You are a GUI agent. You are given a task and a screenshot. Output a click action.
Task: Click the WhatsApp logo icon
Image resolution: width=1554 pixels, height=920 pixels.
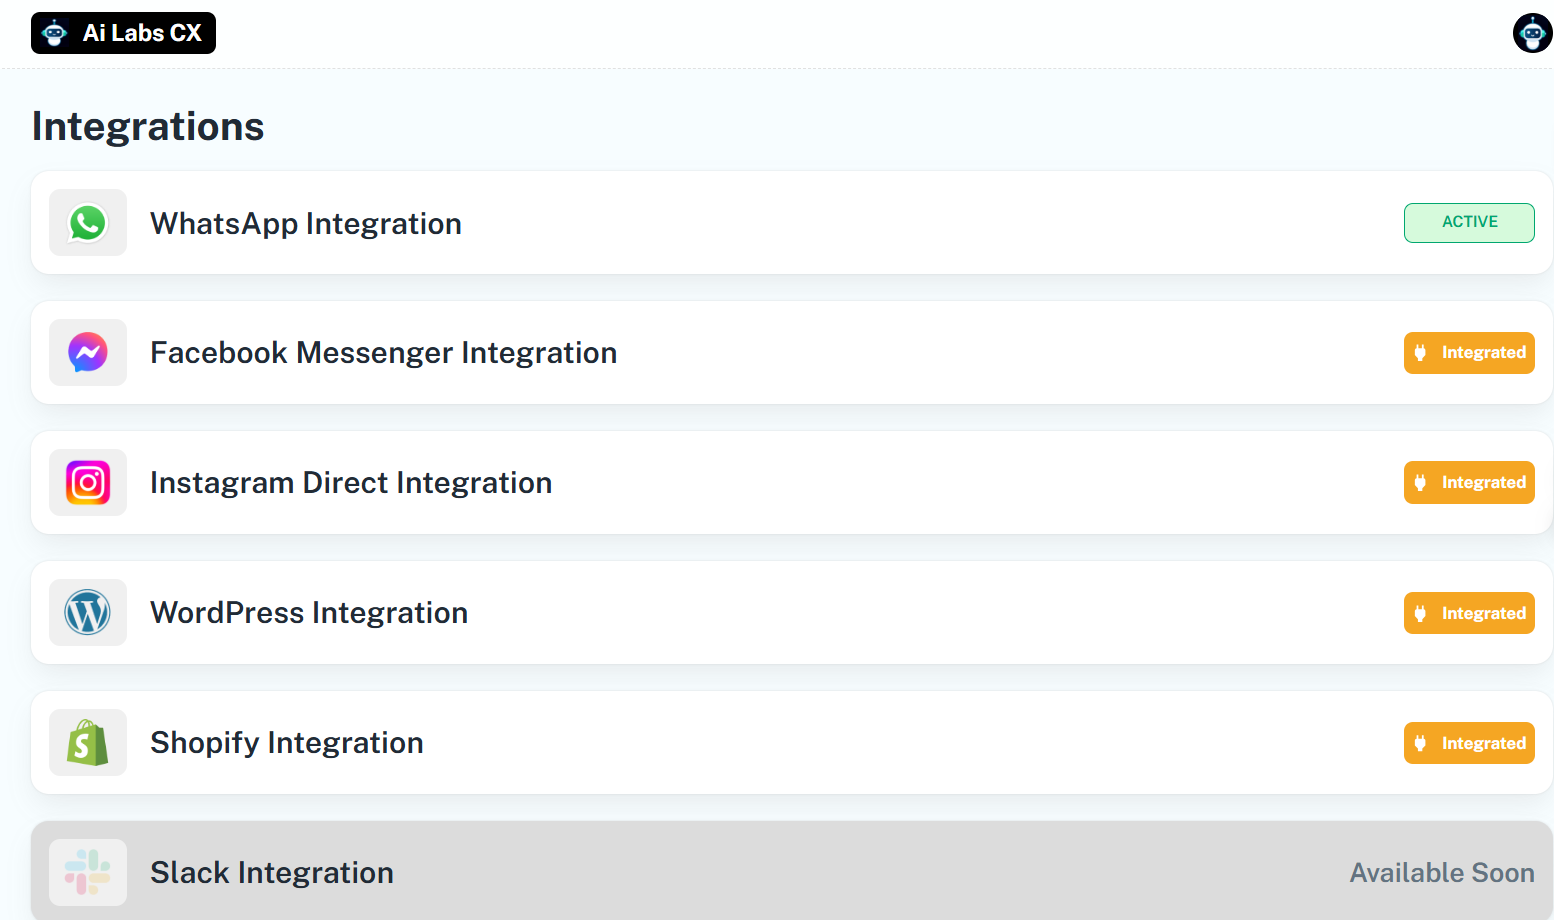88,223
